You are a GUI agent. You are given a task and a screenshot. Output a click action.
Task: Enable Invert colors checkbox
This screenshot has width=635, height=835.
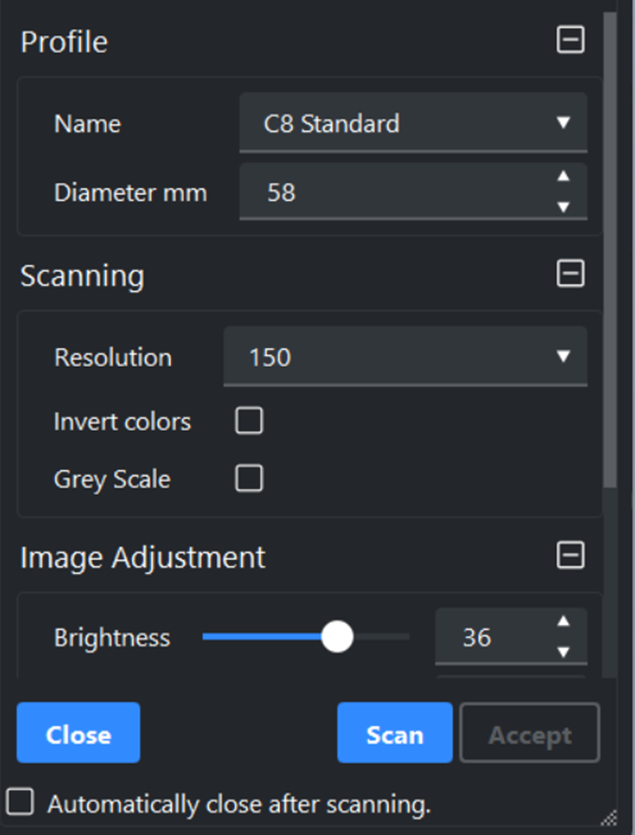coord(249,421)
